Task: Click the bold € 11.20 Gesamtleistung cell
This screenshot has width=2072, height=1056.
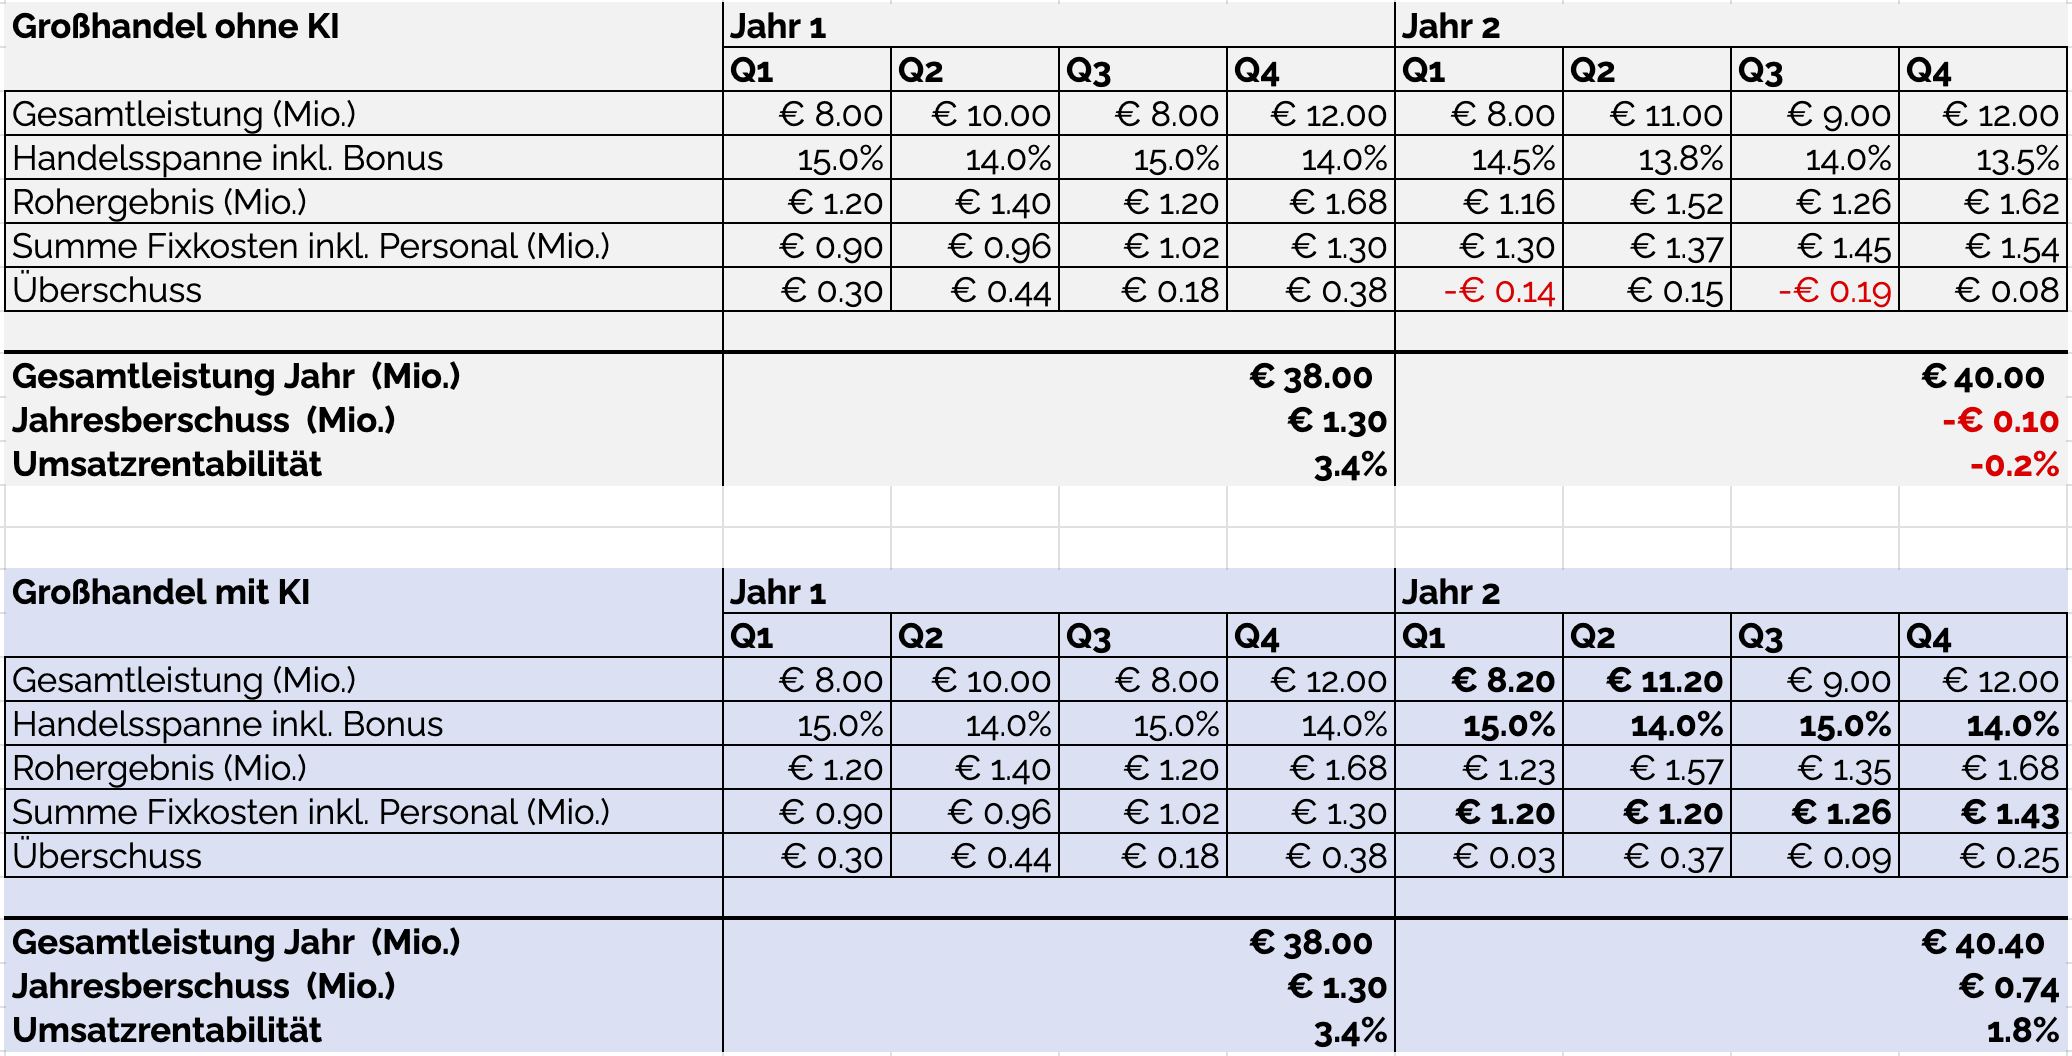Action: click(x=1664, y=681)
